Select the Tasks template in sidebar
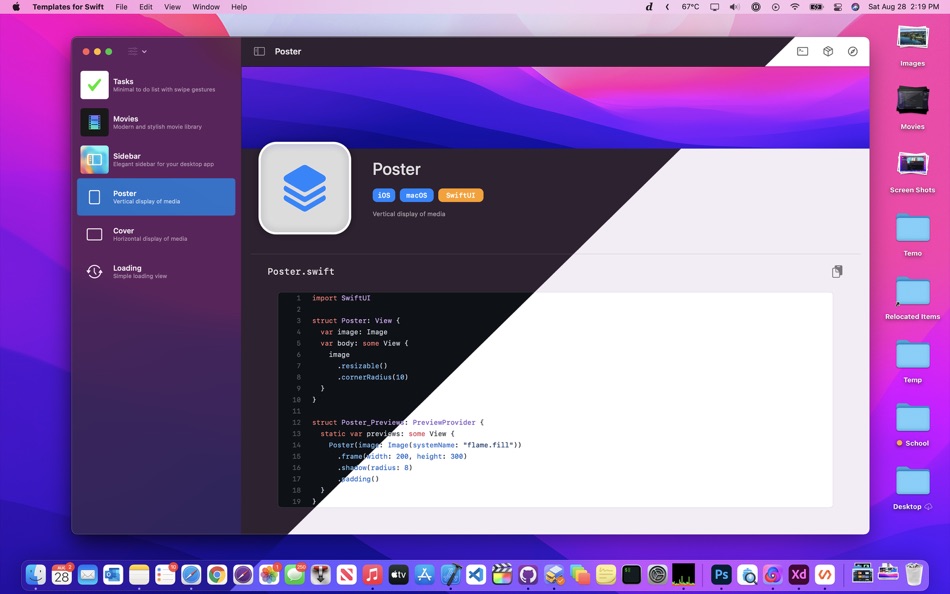Image resolution: width=950 pixels, height=594 pixels. pos(156,85)
